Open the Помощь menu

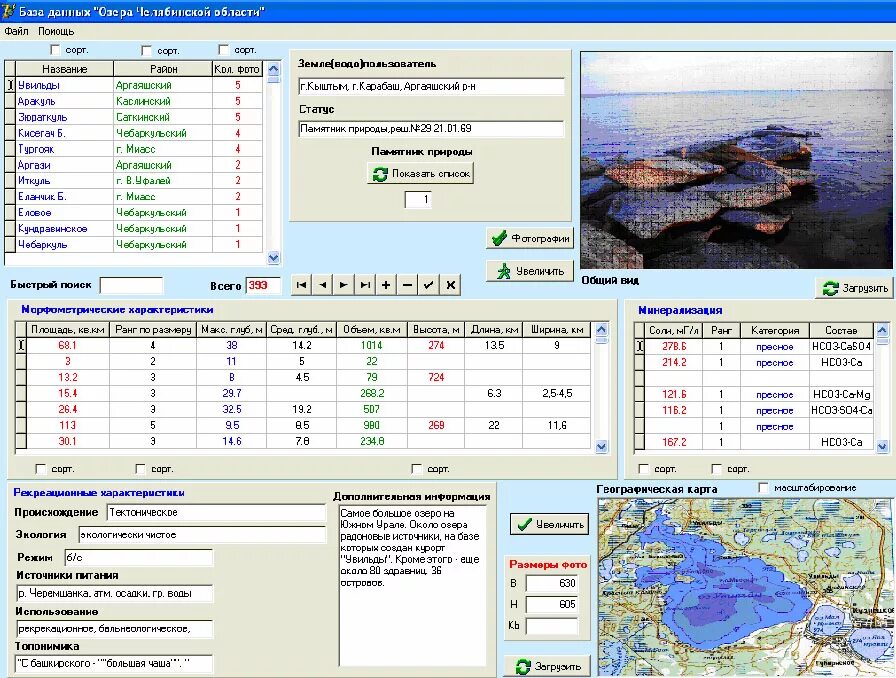(56, 31)
